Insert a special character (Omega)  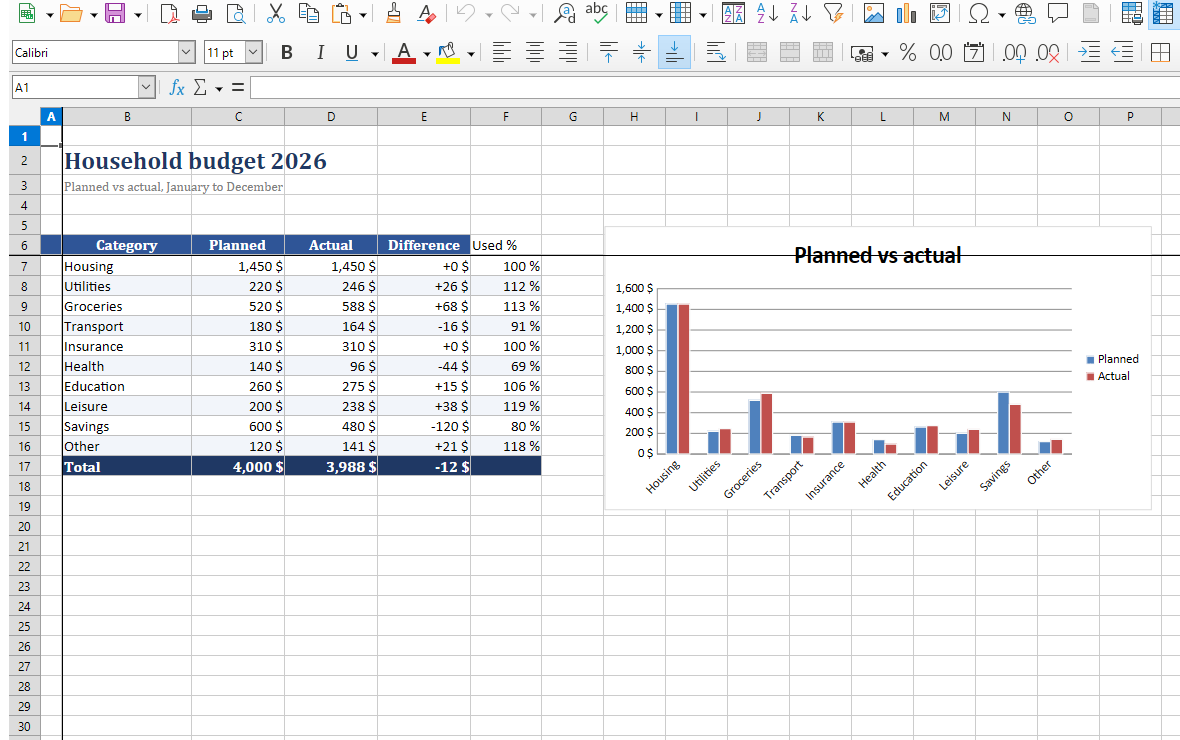pyautogui.click(x=979, y=13)
